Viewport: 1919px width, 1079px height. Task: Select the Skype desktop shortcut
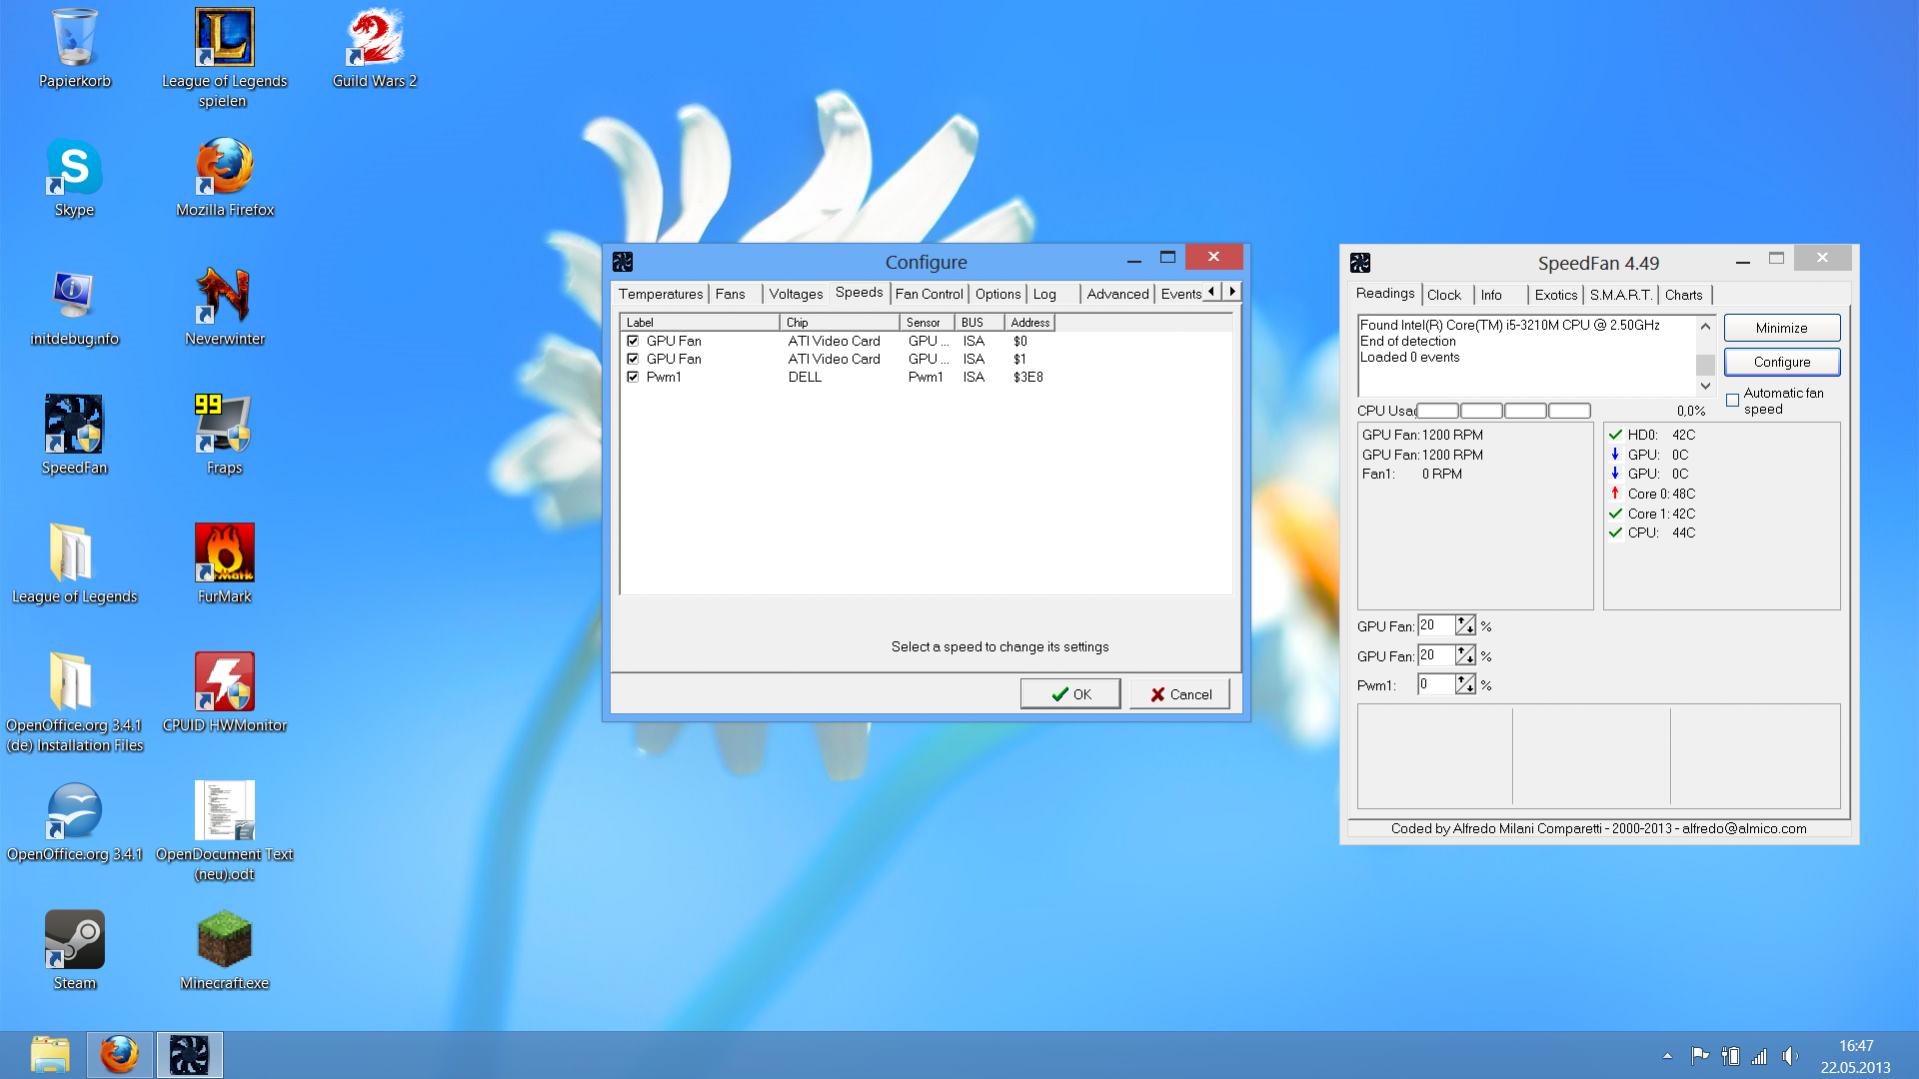pos(74,179)
